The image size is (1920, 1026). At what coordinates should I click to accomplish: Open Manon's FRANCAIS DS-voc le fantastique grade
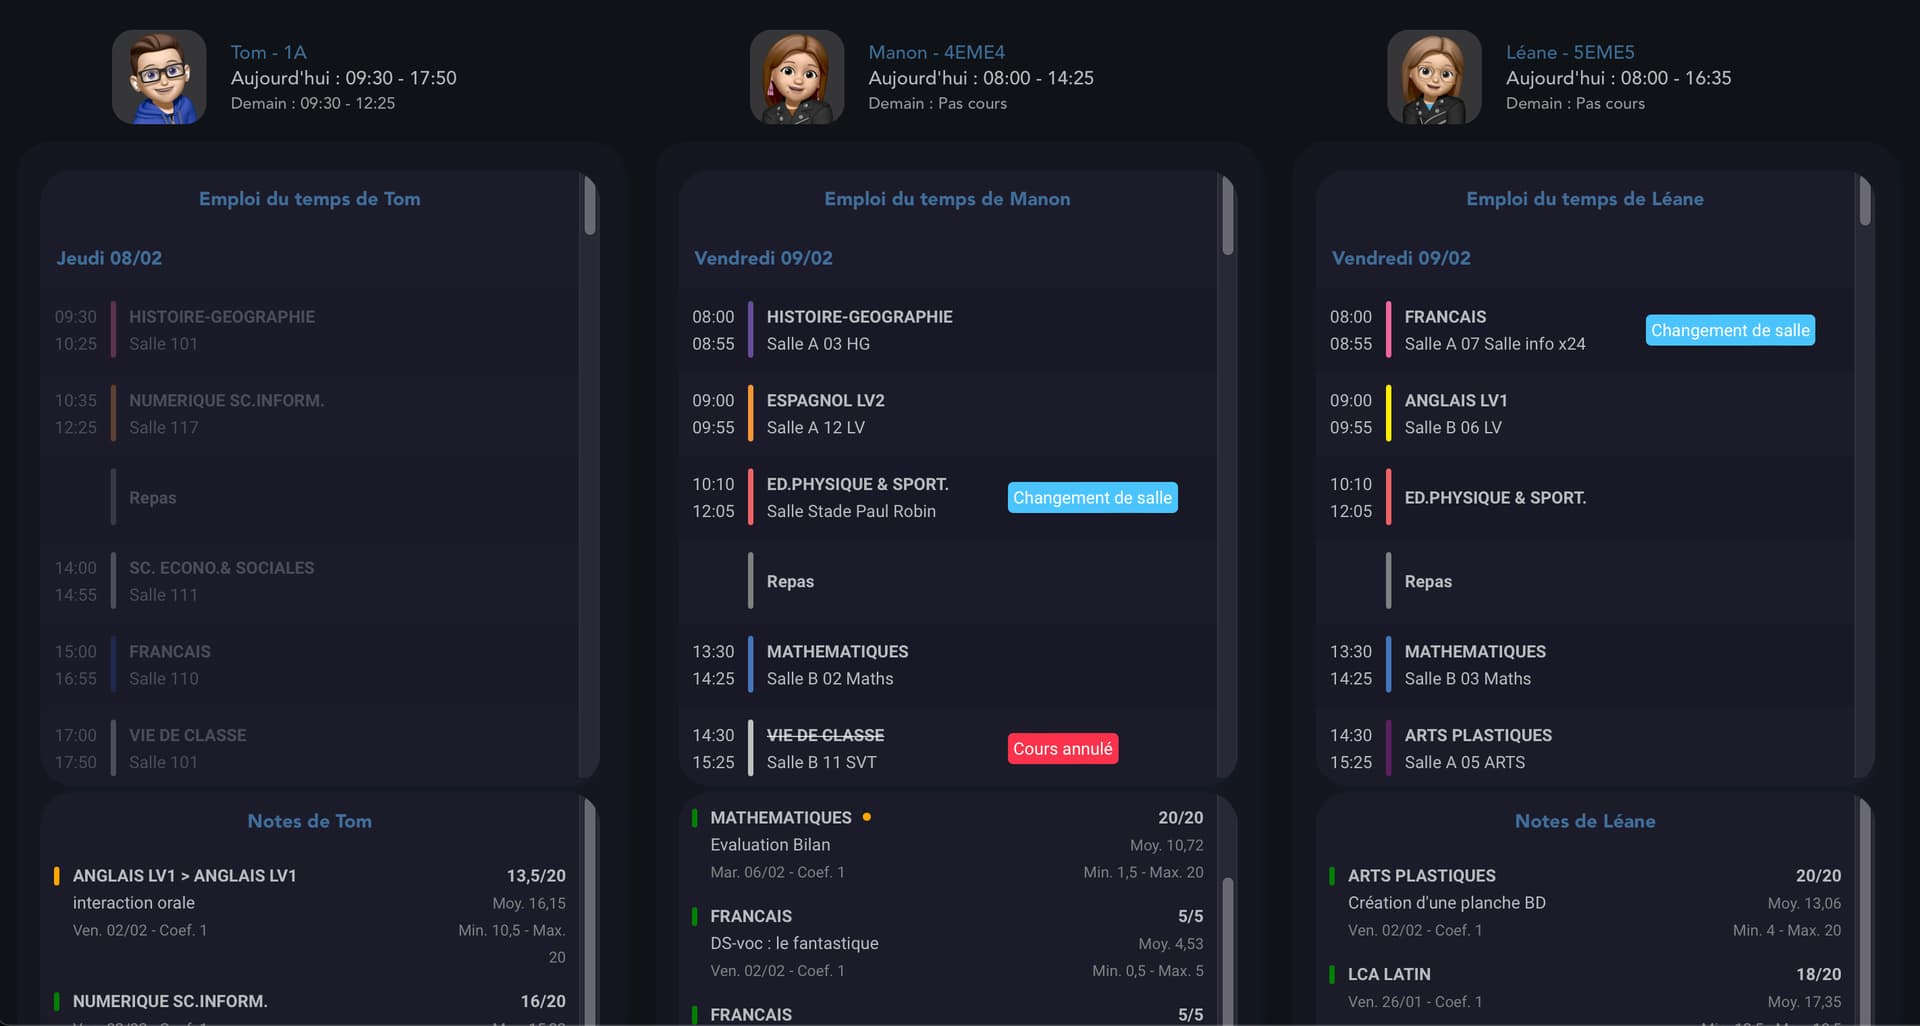click(x=947, y=943)
